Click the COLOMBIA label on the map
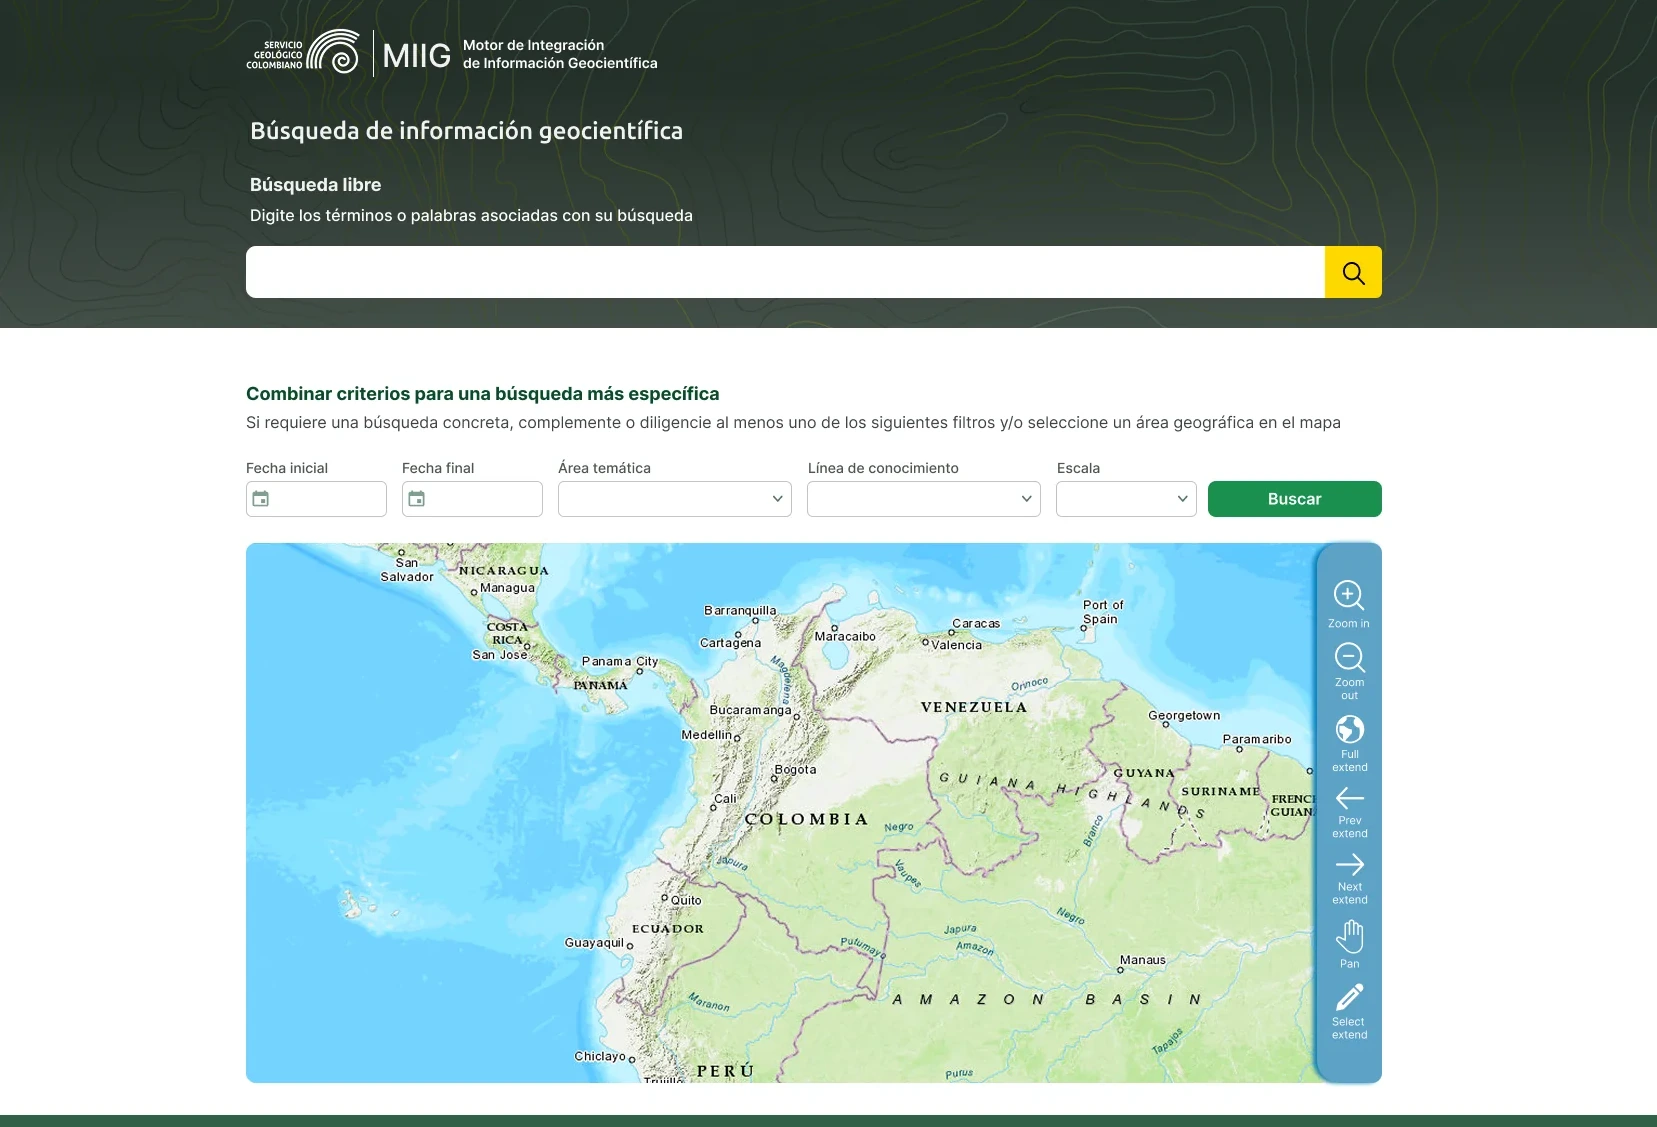 coord(806,819)
